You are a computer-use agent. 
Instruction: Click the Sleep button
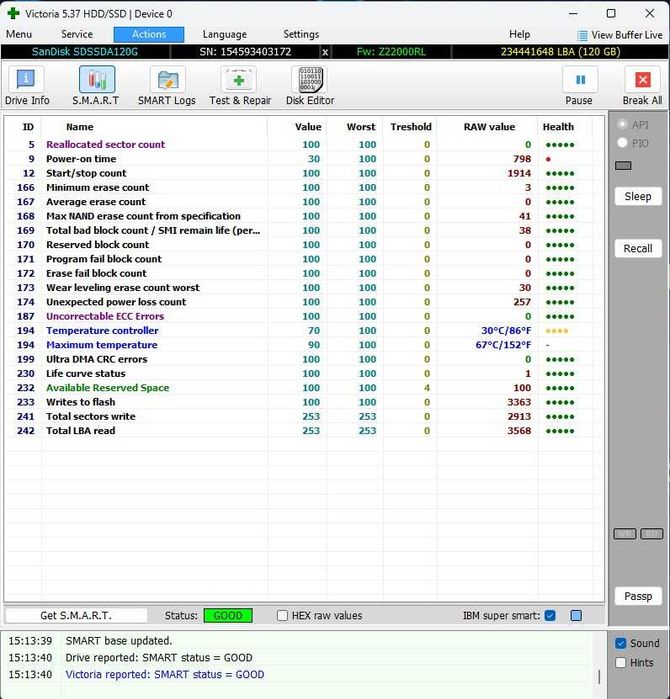(638, 196)
